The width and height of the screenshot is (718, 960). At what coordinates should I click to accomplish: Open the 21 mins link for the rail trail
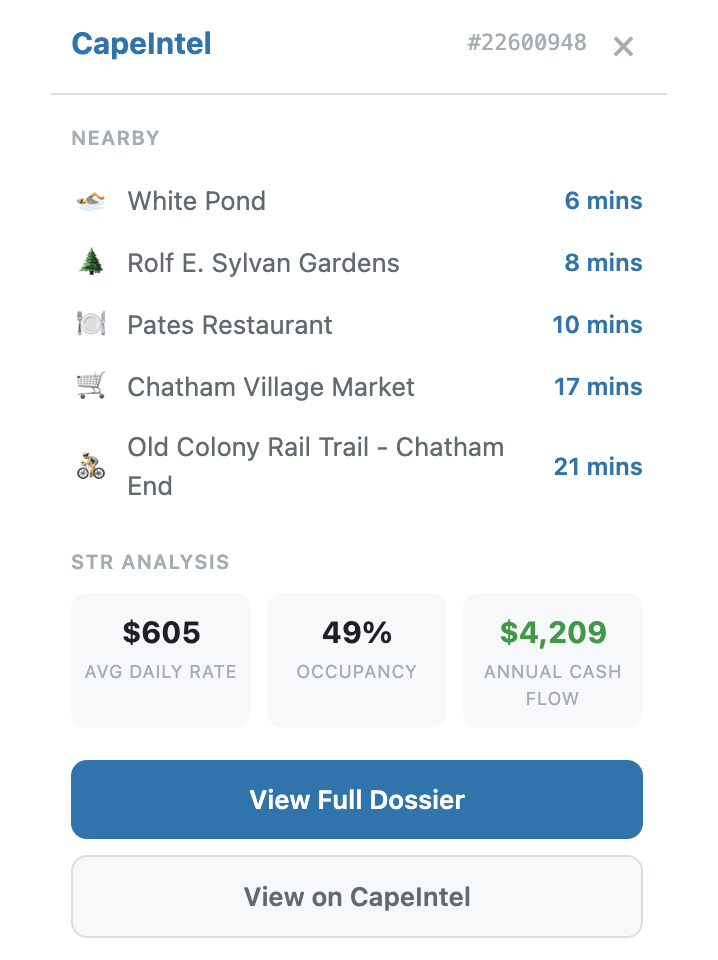point(598,467)
